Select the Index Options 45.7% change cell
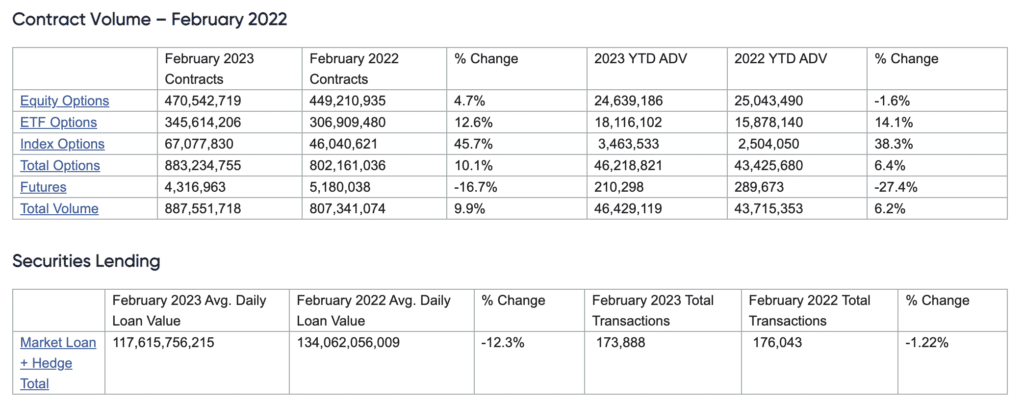 click(476, 144)
